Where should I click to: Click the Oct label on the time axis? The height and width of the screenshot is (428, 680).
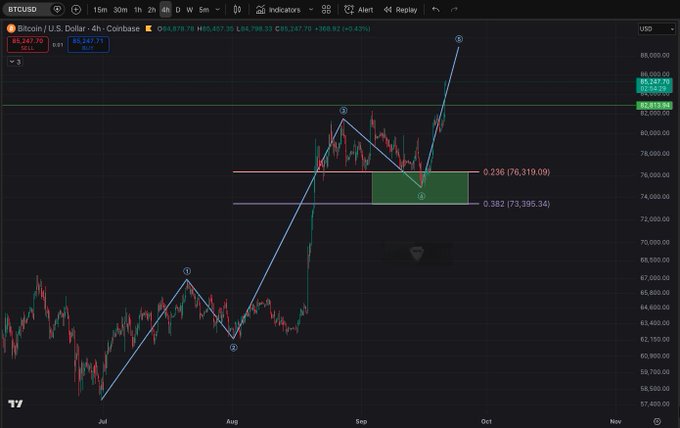pos(486,421)
